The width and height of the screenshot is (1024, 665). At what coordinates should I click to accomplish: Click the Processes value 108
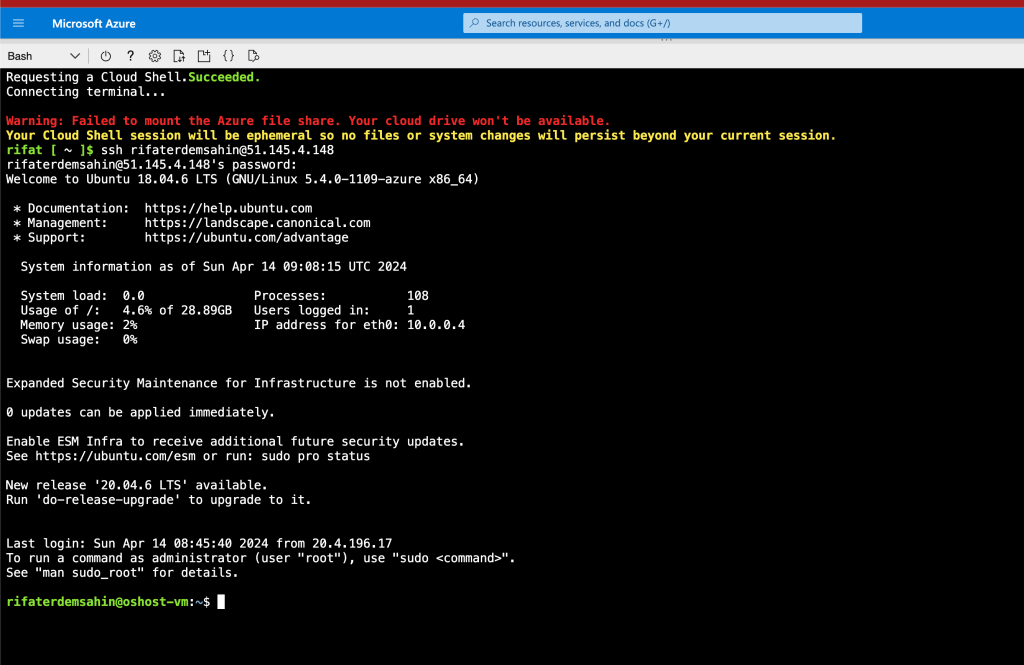point(418,296)
